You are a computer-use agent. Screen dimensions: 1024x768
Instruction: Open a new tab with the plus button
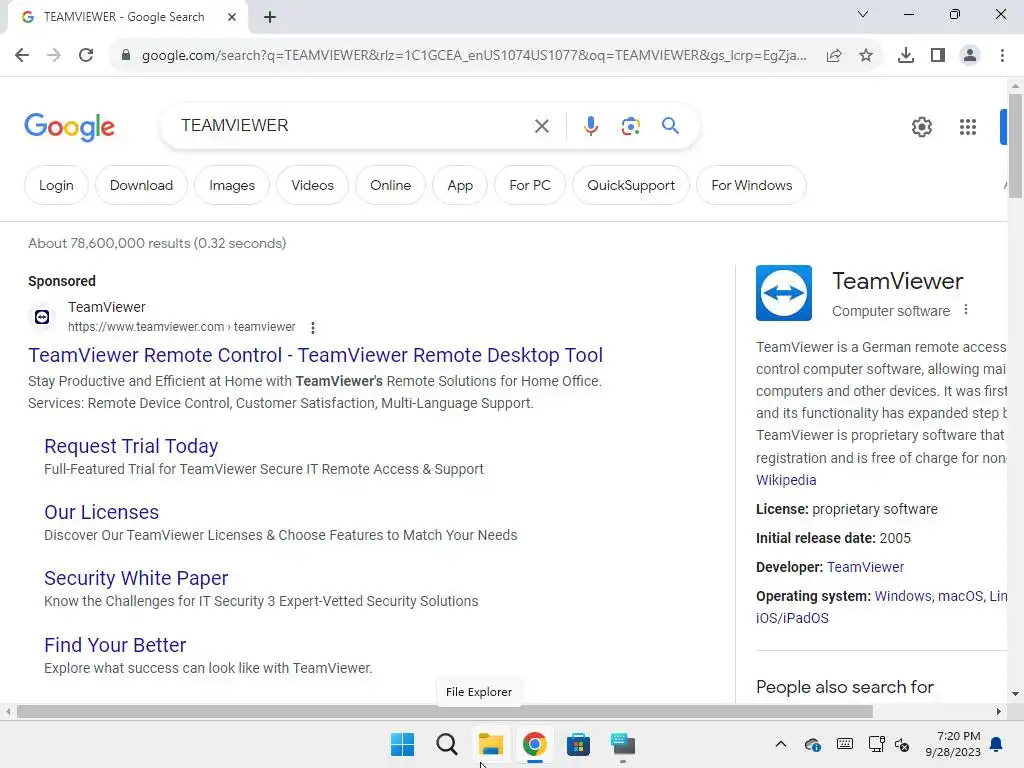pos(270,17)
